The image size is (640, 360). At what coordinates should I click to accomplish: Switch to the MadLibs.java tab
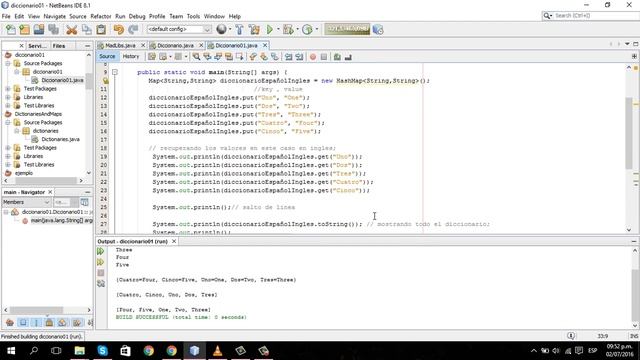coord(120,45)
